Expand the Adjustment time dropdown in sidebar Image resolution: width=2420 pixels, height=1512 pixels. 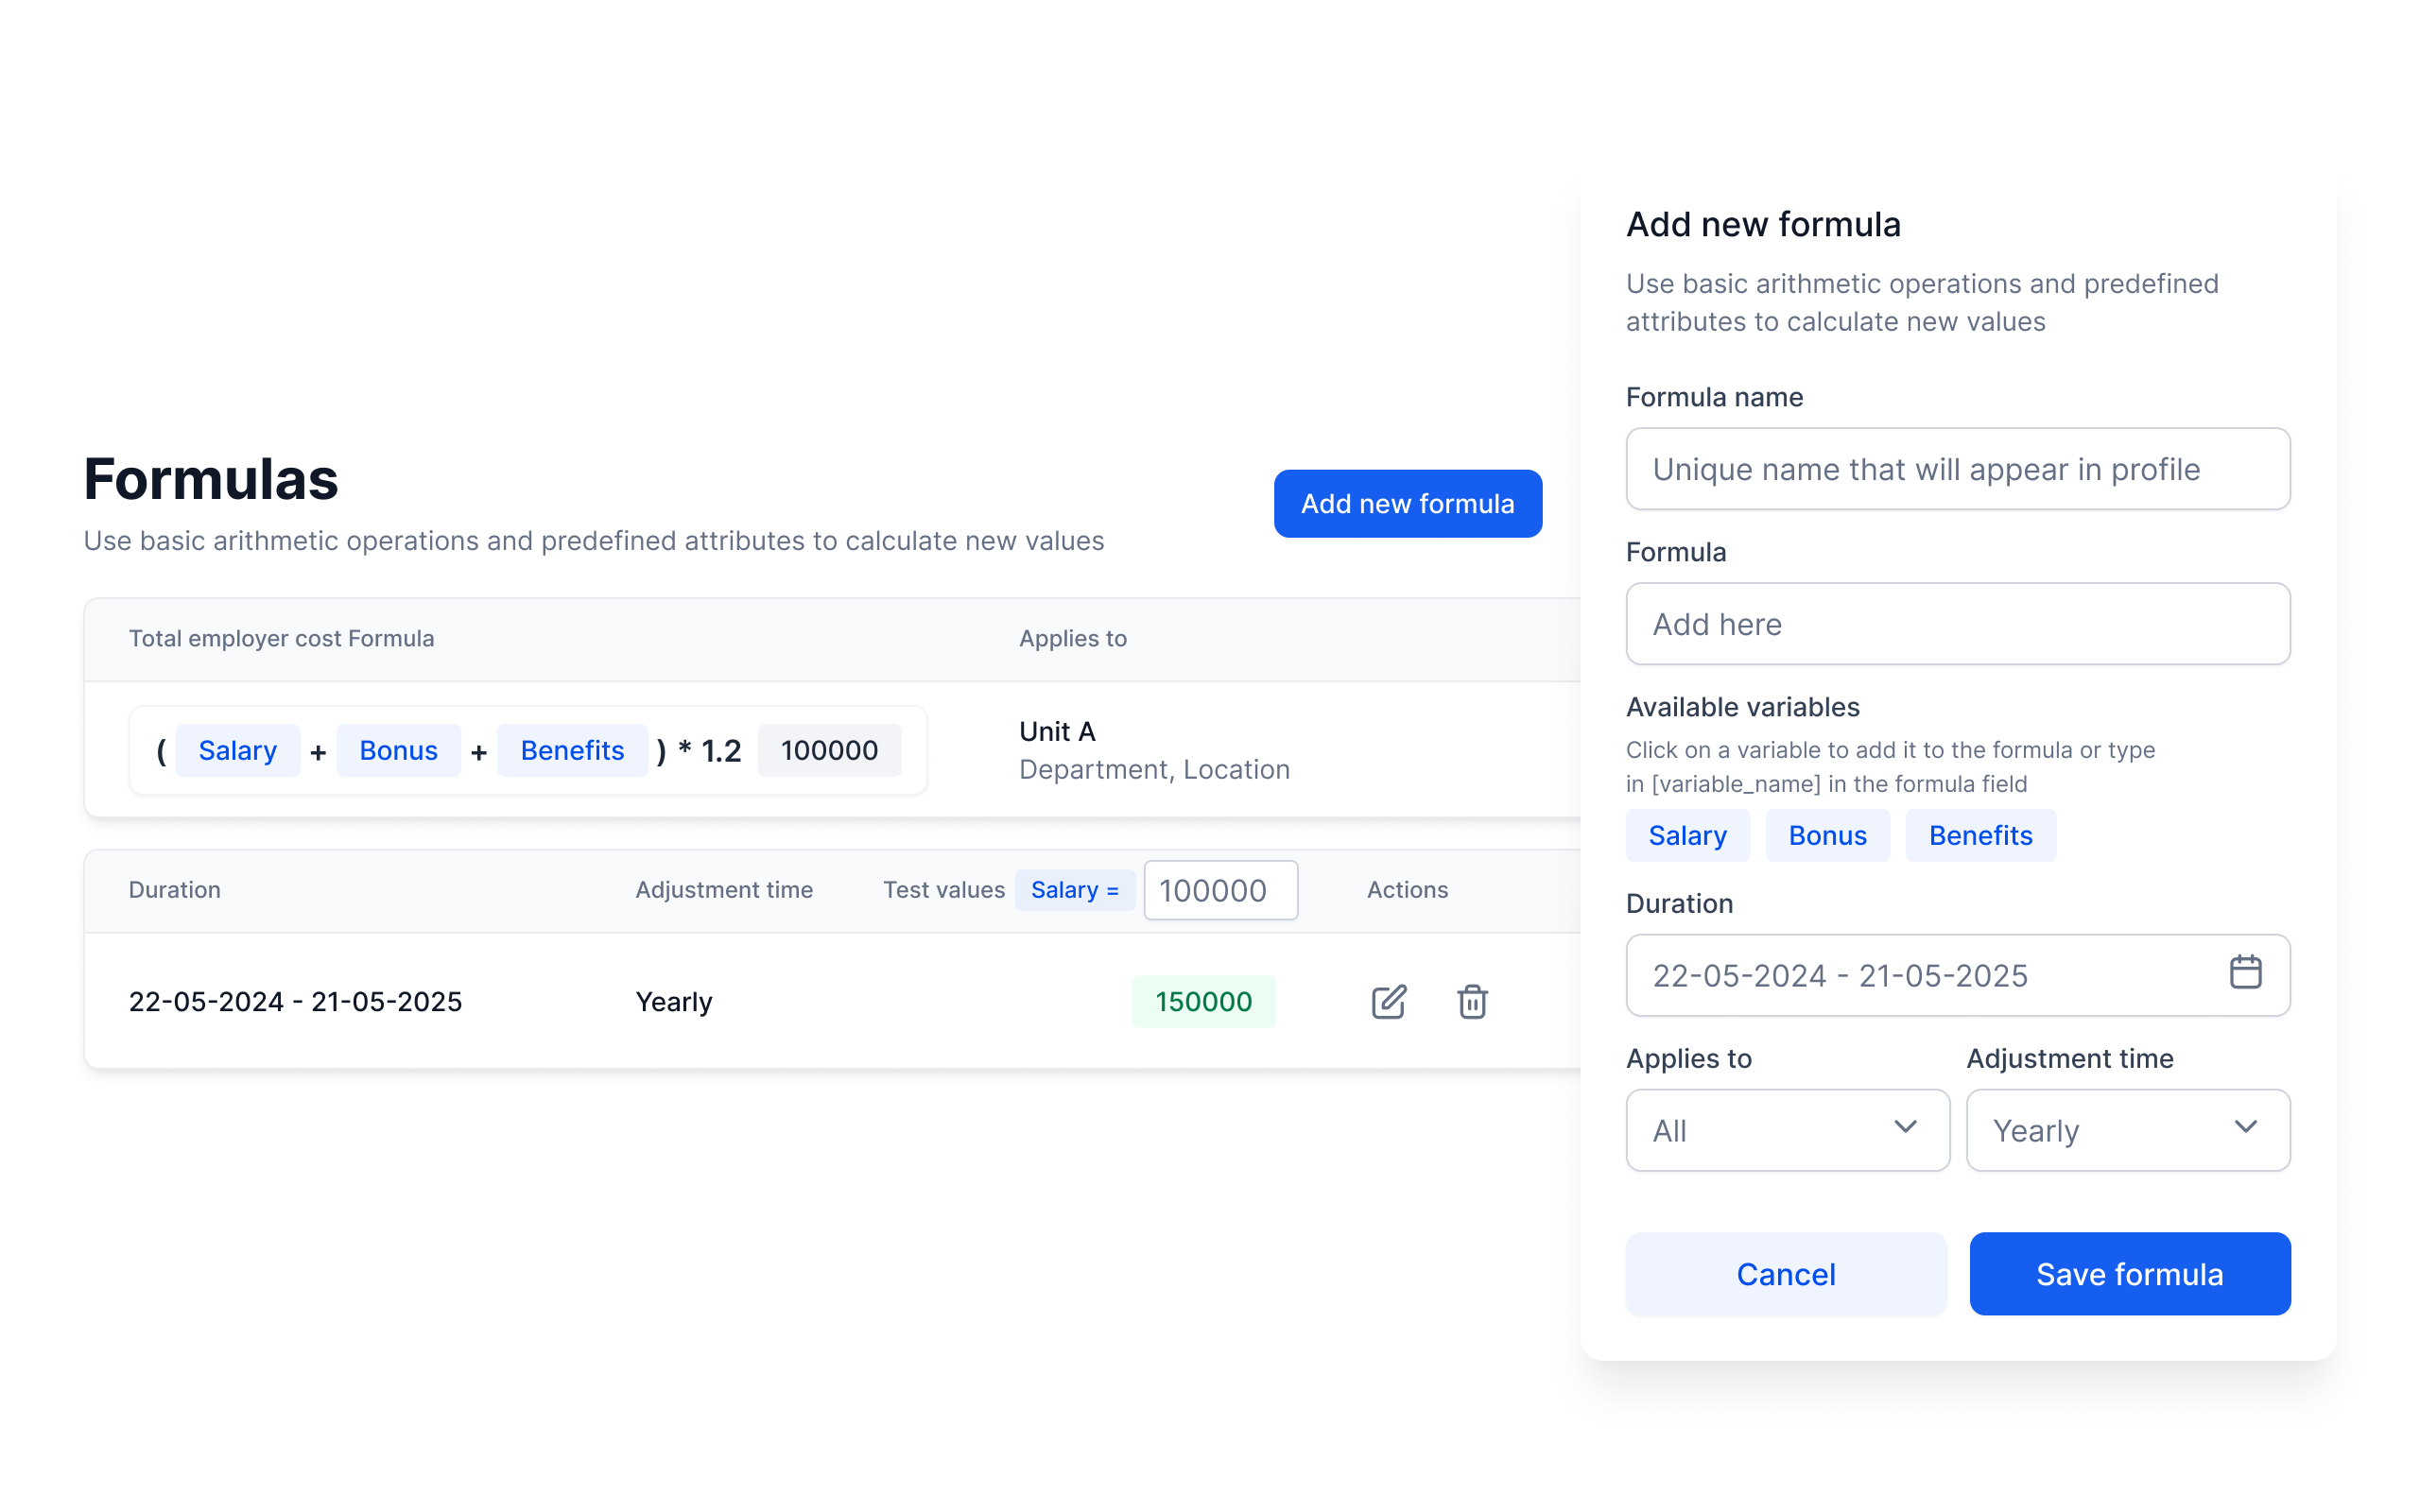2129,1130
